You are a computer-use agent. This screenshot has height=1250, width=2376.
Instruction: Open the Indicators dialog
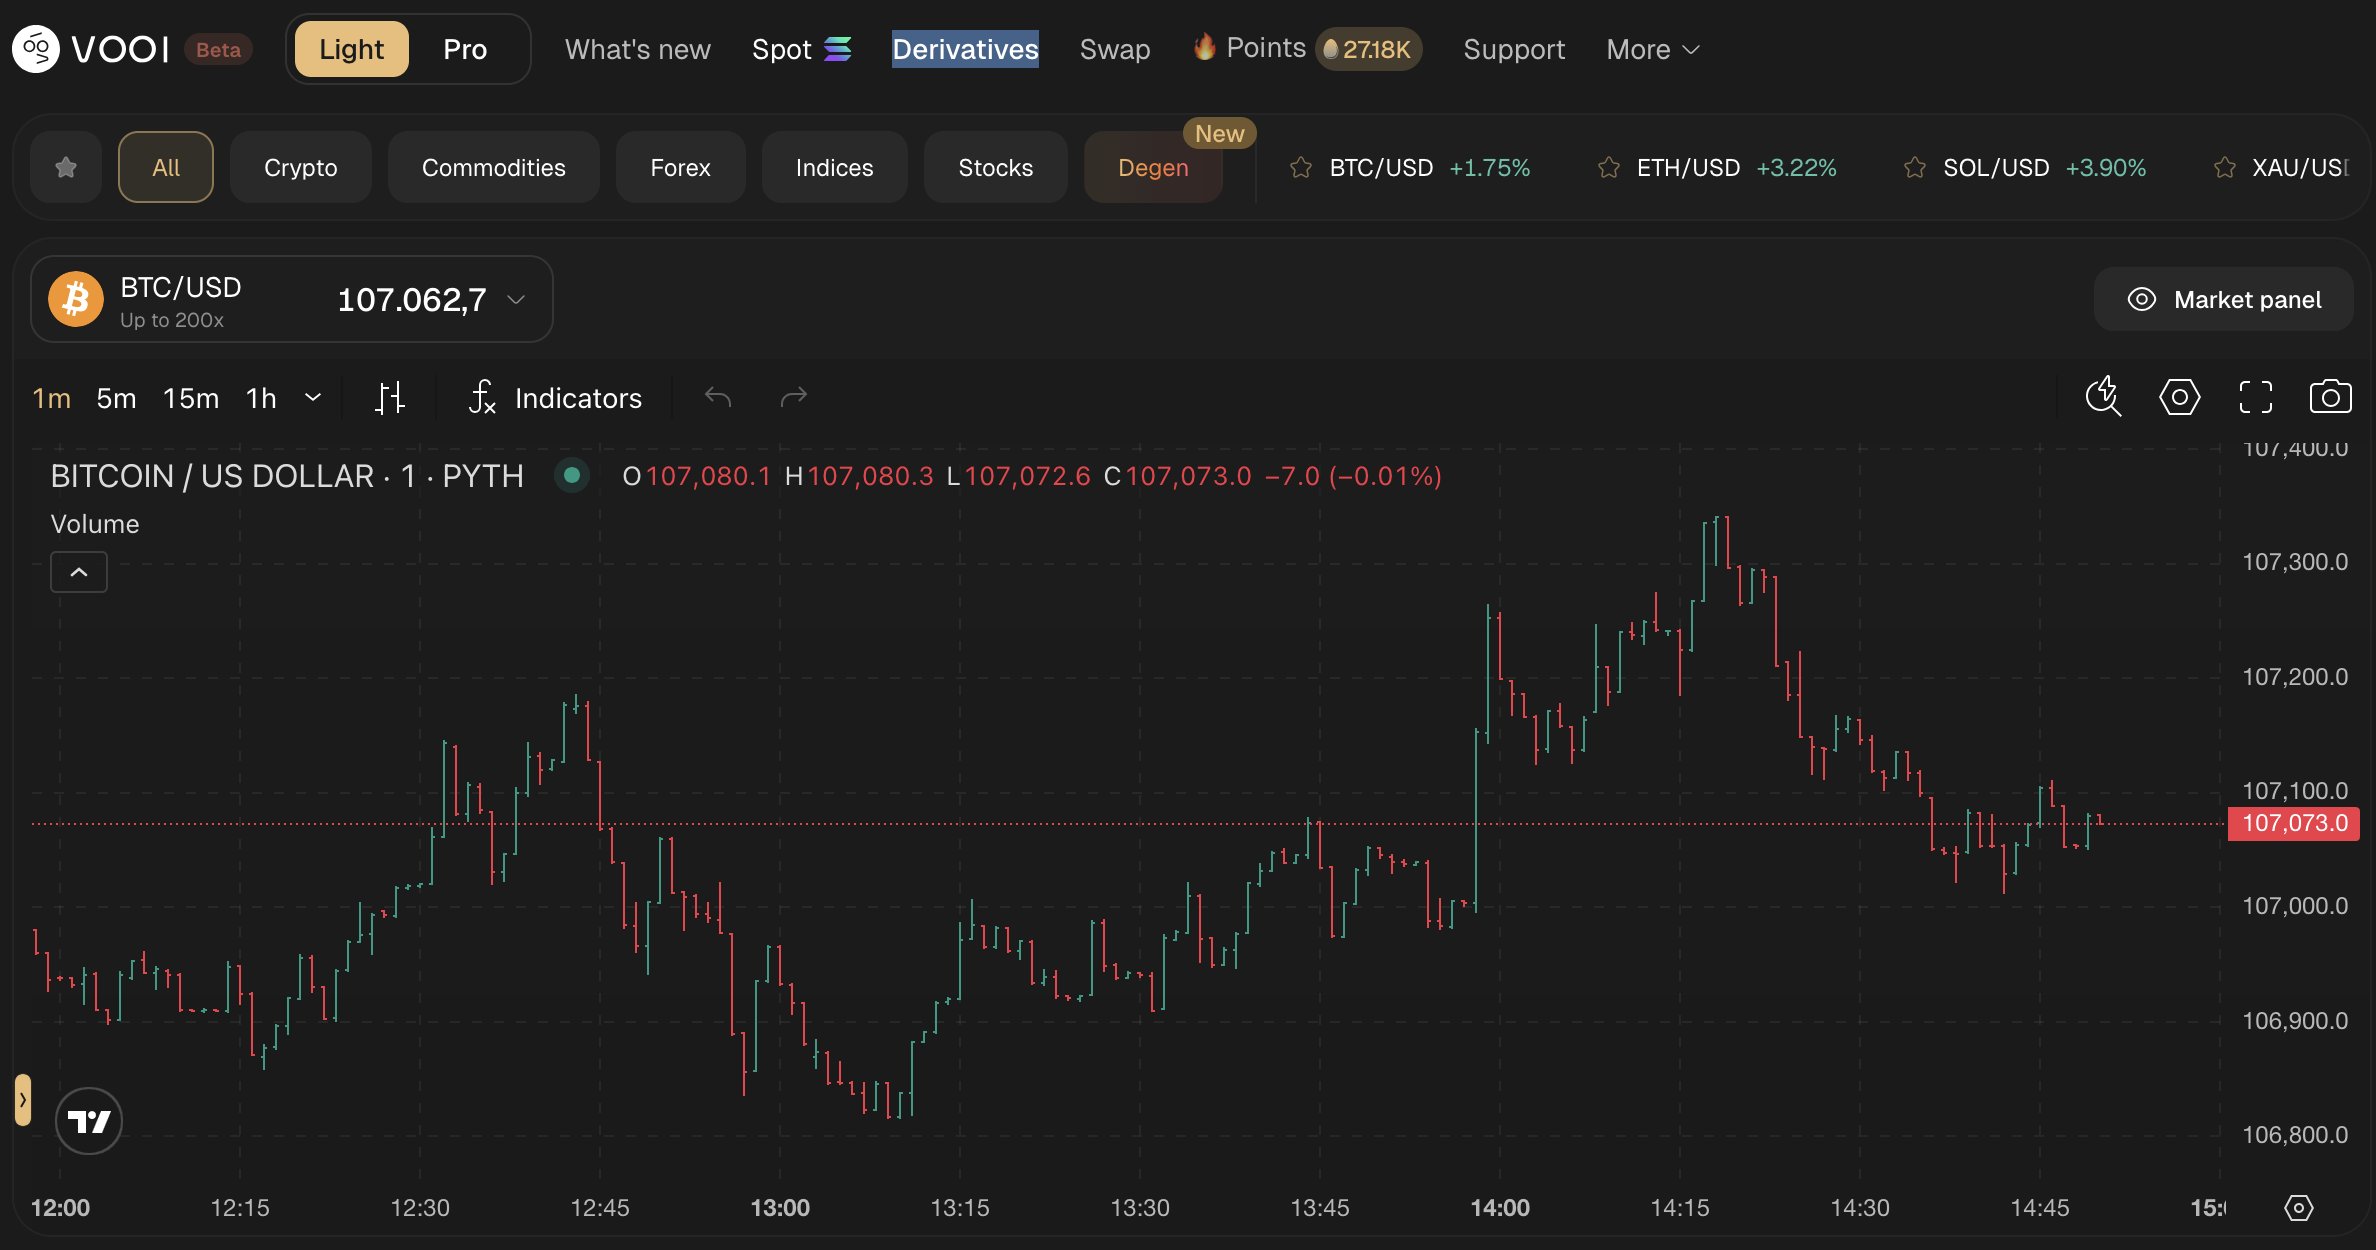[x=556, y=397]
